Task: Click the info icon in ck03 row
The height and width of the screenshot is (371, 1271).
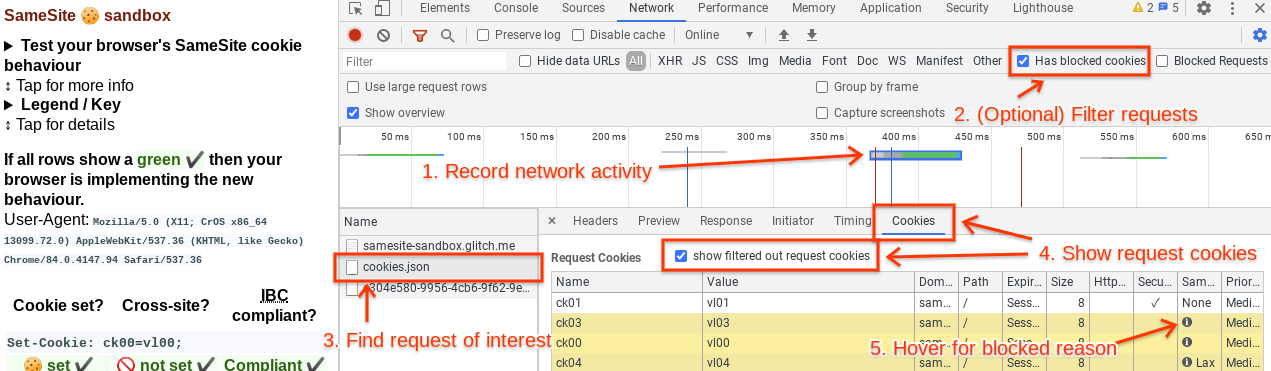Action: tap(1187, 322)
